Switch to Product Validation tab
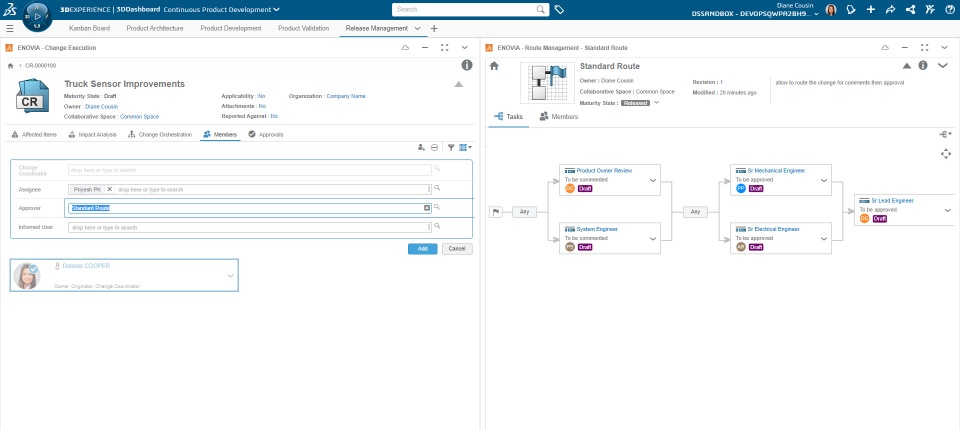960x430 pixels. pos(303,28)
